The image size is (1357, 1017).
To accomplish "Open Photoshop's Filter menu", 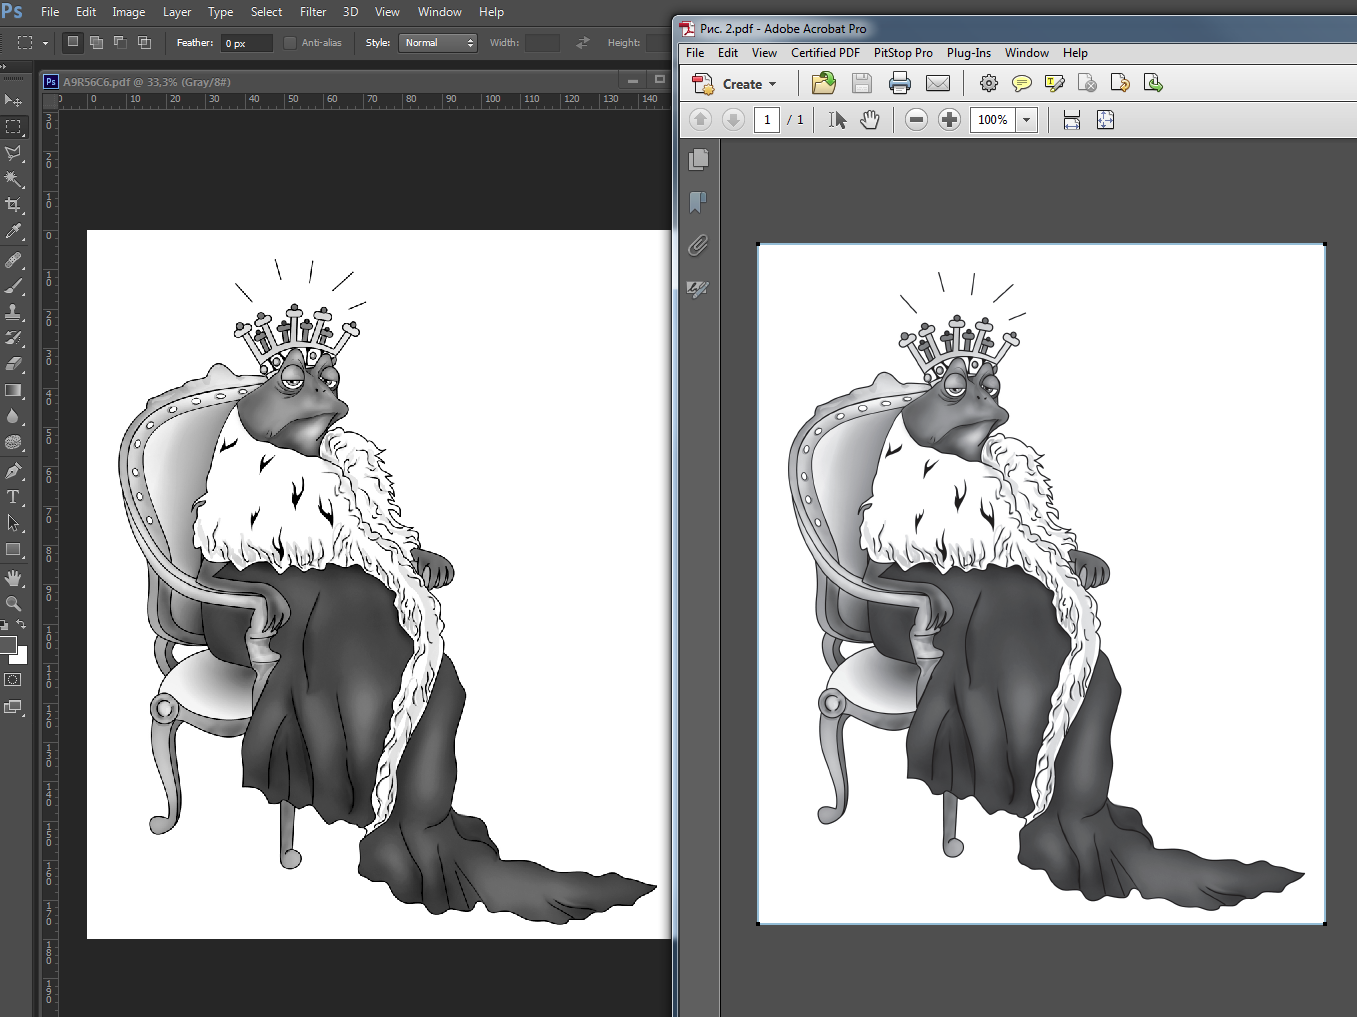I will 313,12.
